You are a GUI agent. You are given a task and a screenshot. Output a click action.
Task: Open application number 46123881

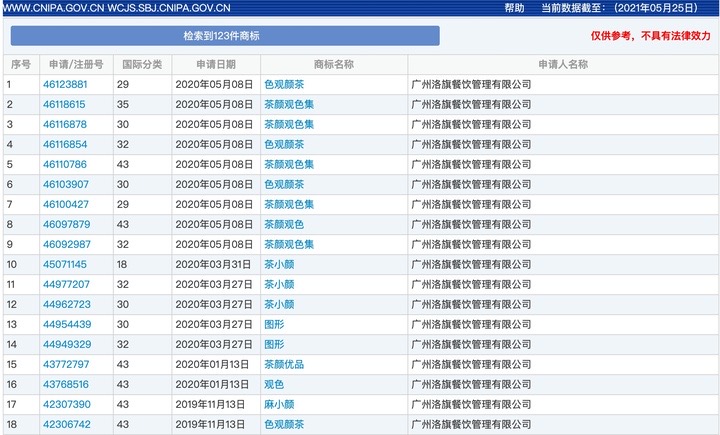tap(65, 85)
